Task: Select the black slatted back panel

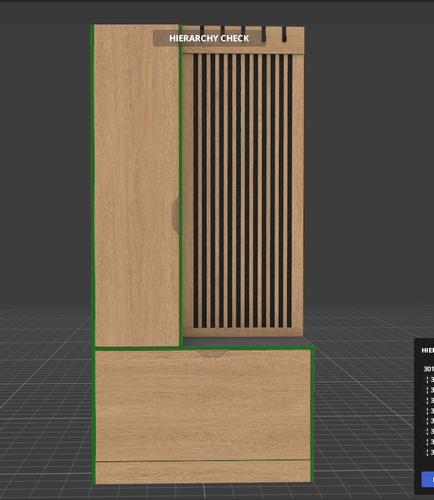Action: [242, 191]
